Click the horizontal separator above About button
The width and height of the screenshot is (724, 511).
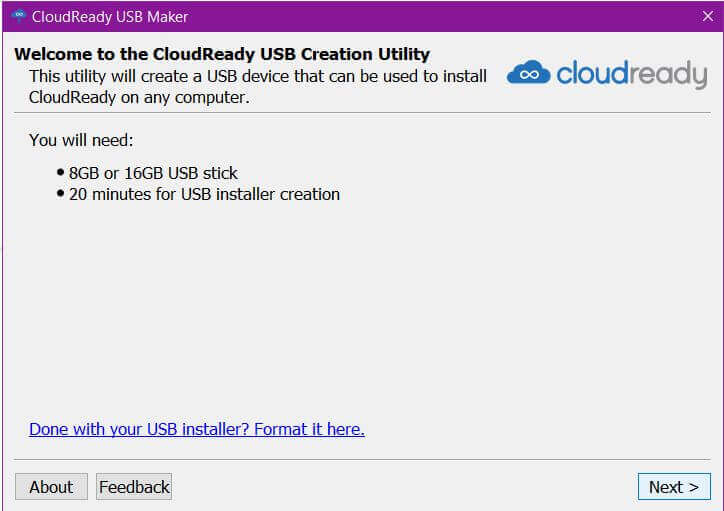pyautogui.click(x=362, y=459)
